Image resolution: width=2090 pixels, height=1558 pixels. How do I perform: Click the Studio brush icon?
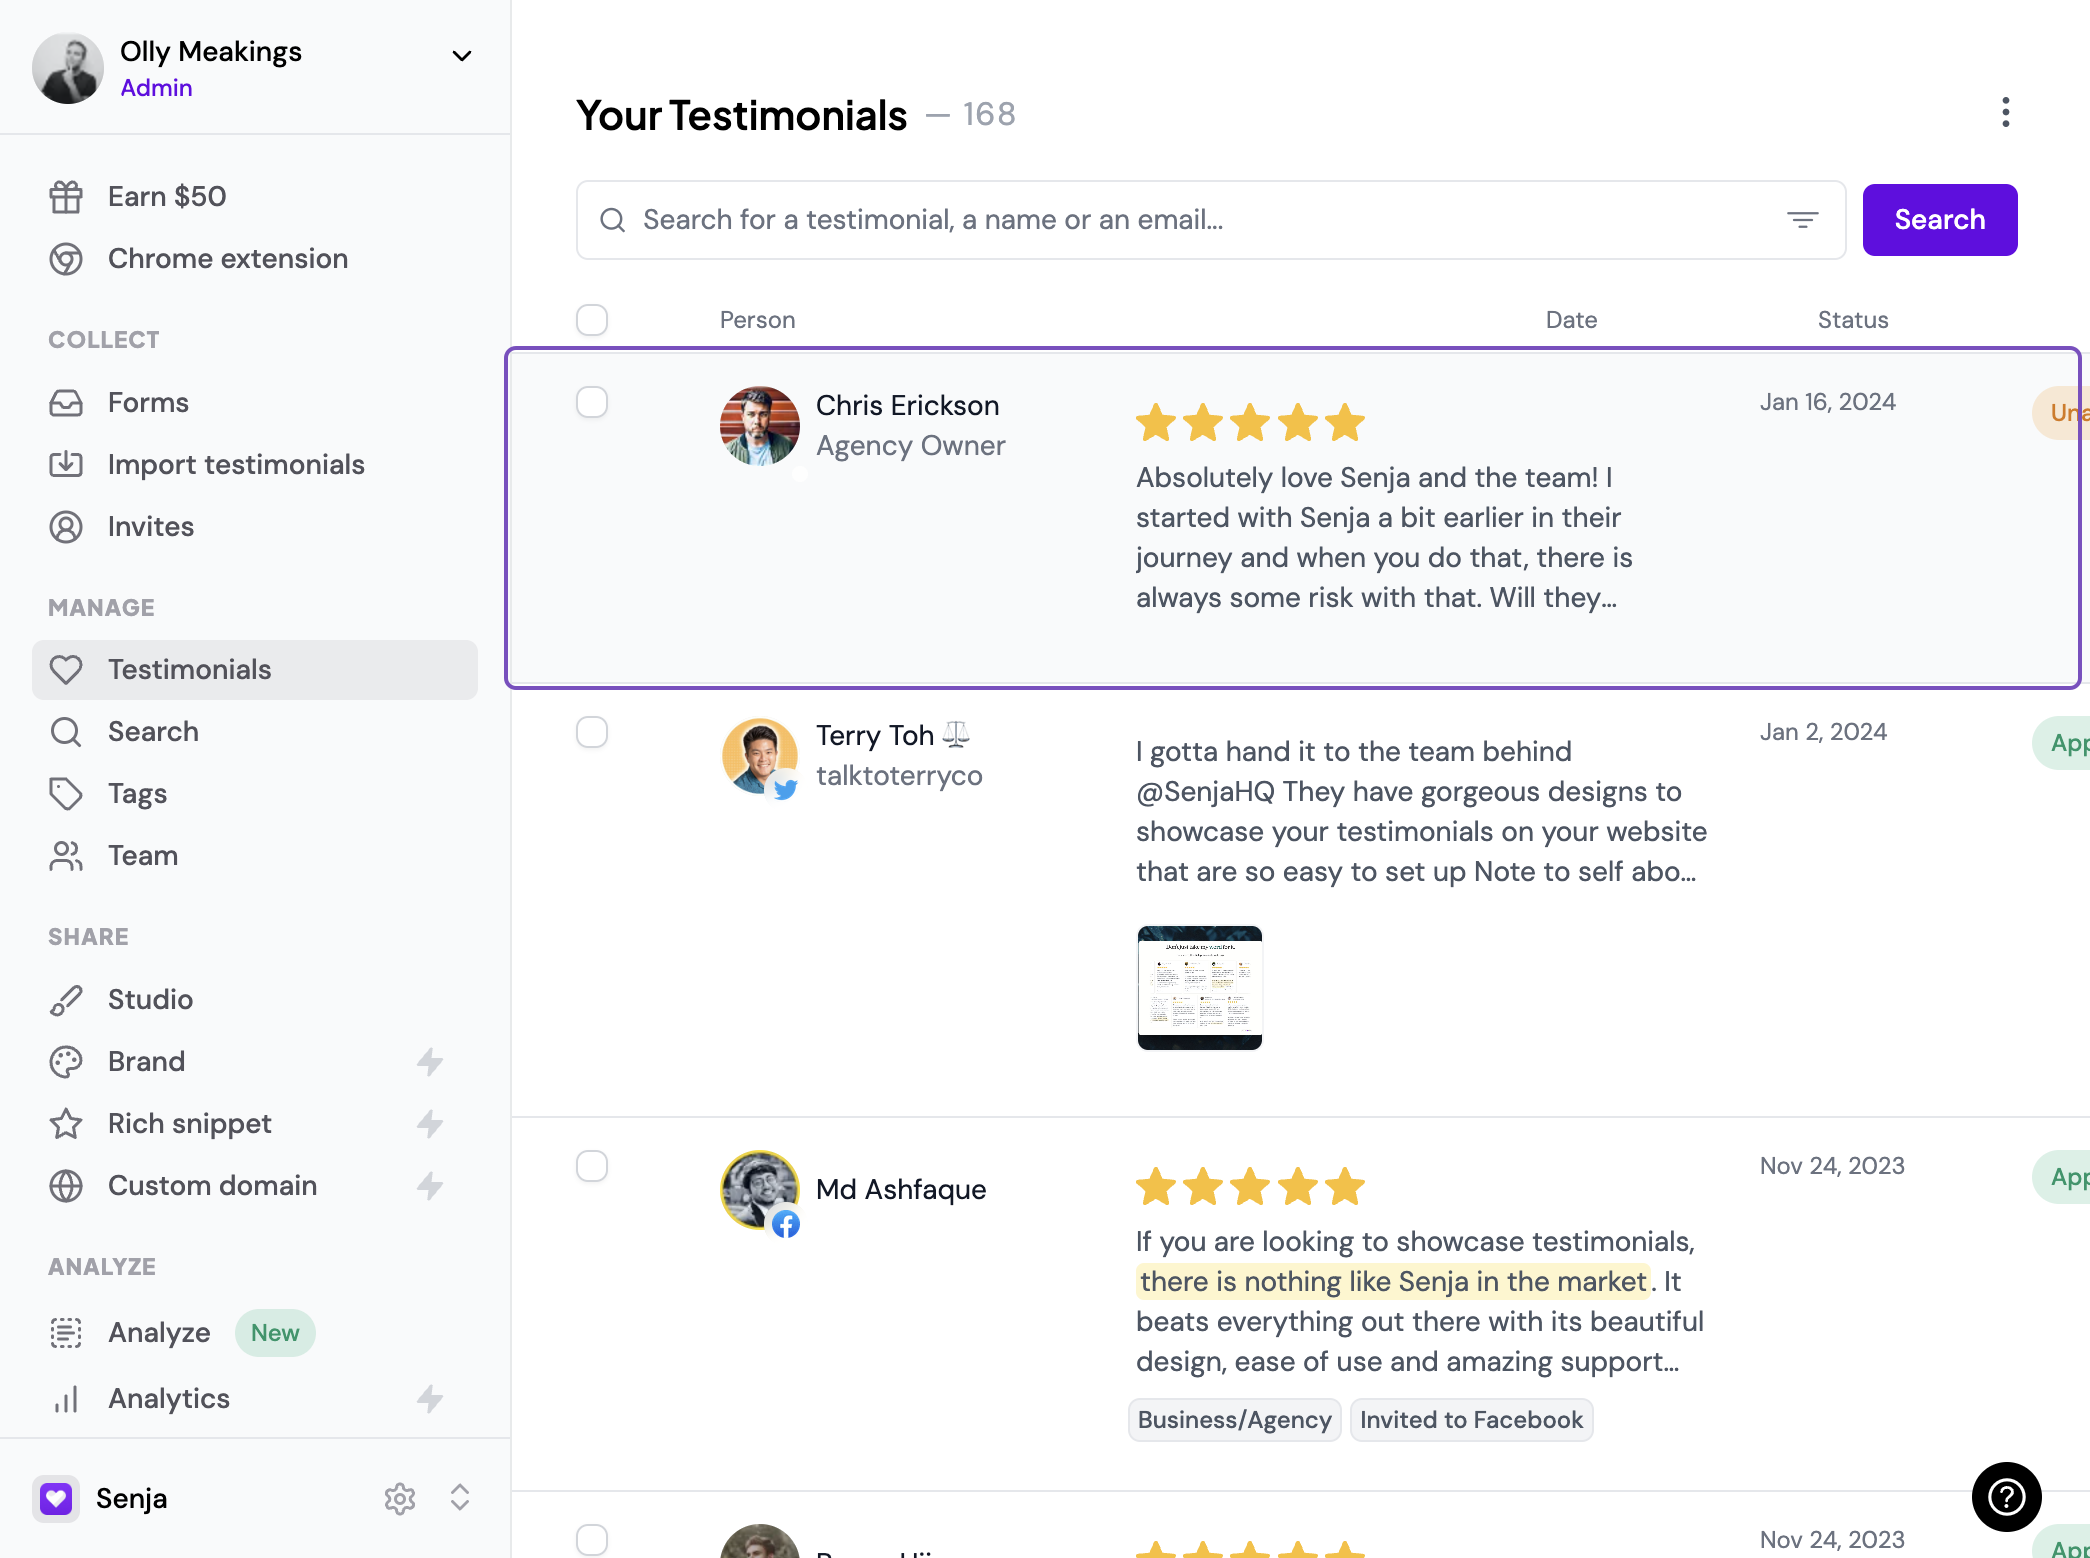tap(66, 1000)
